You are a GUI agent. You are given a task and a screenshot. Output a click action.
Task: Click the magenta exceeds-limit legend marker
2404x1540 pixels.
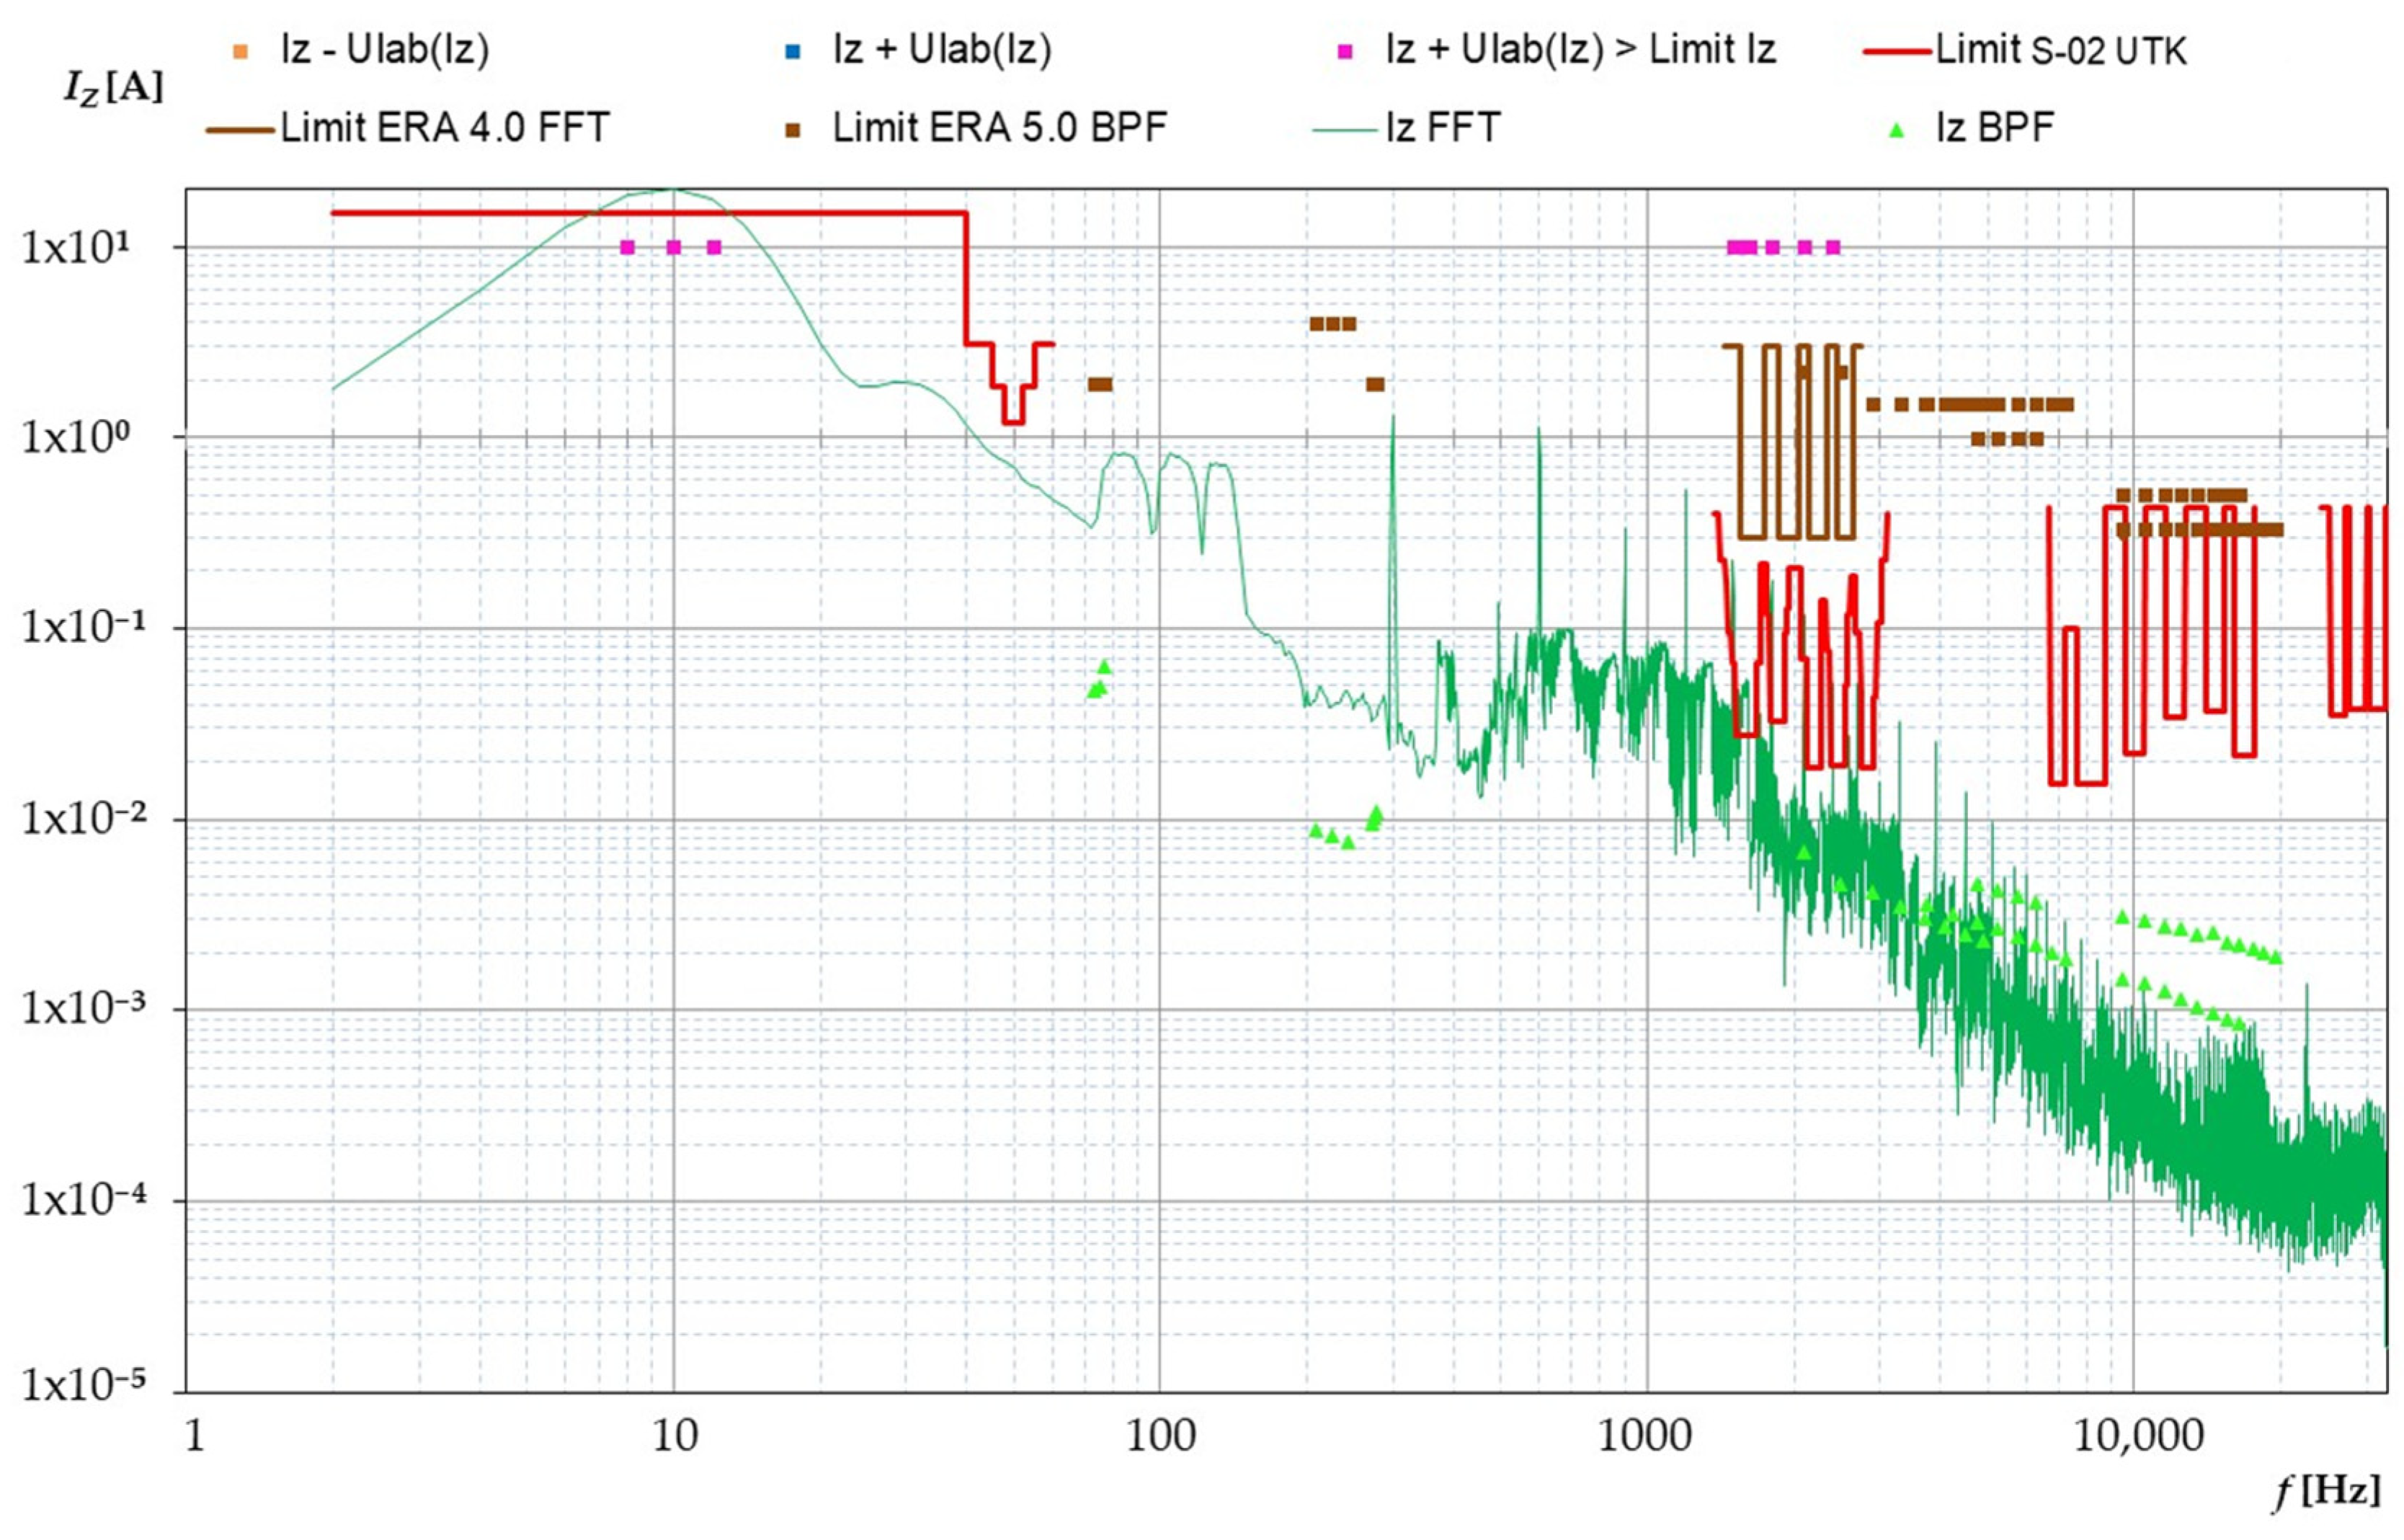click(x=1346, y=52)
